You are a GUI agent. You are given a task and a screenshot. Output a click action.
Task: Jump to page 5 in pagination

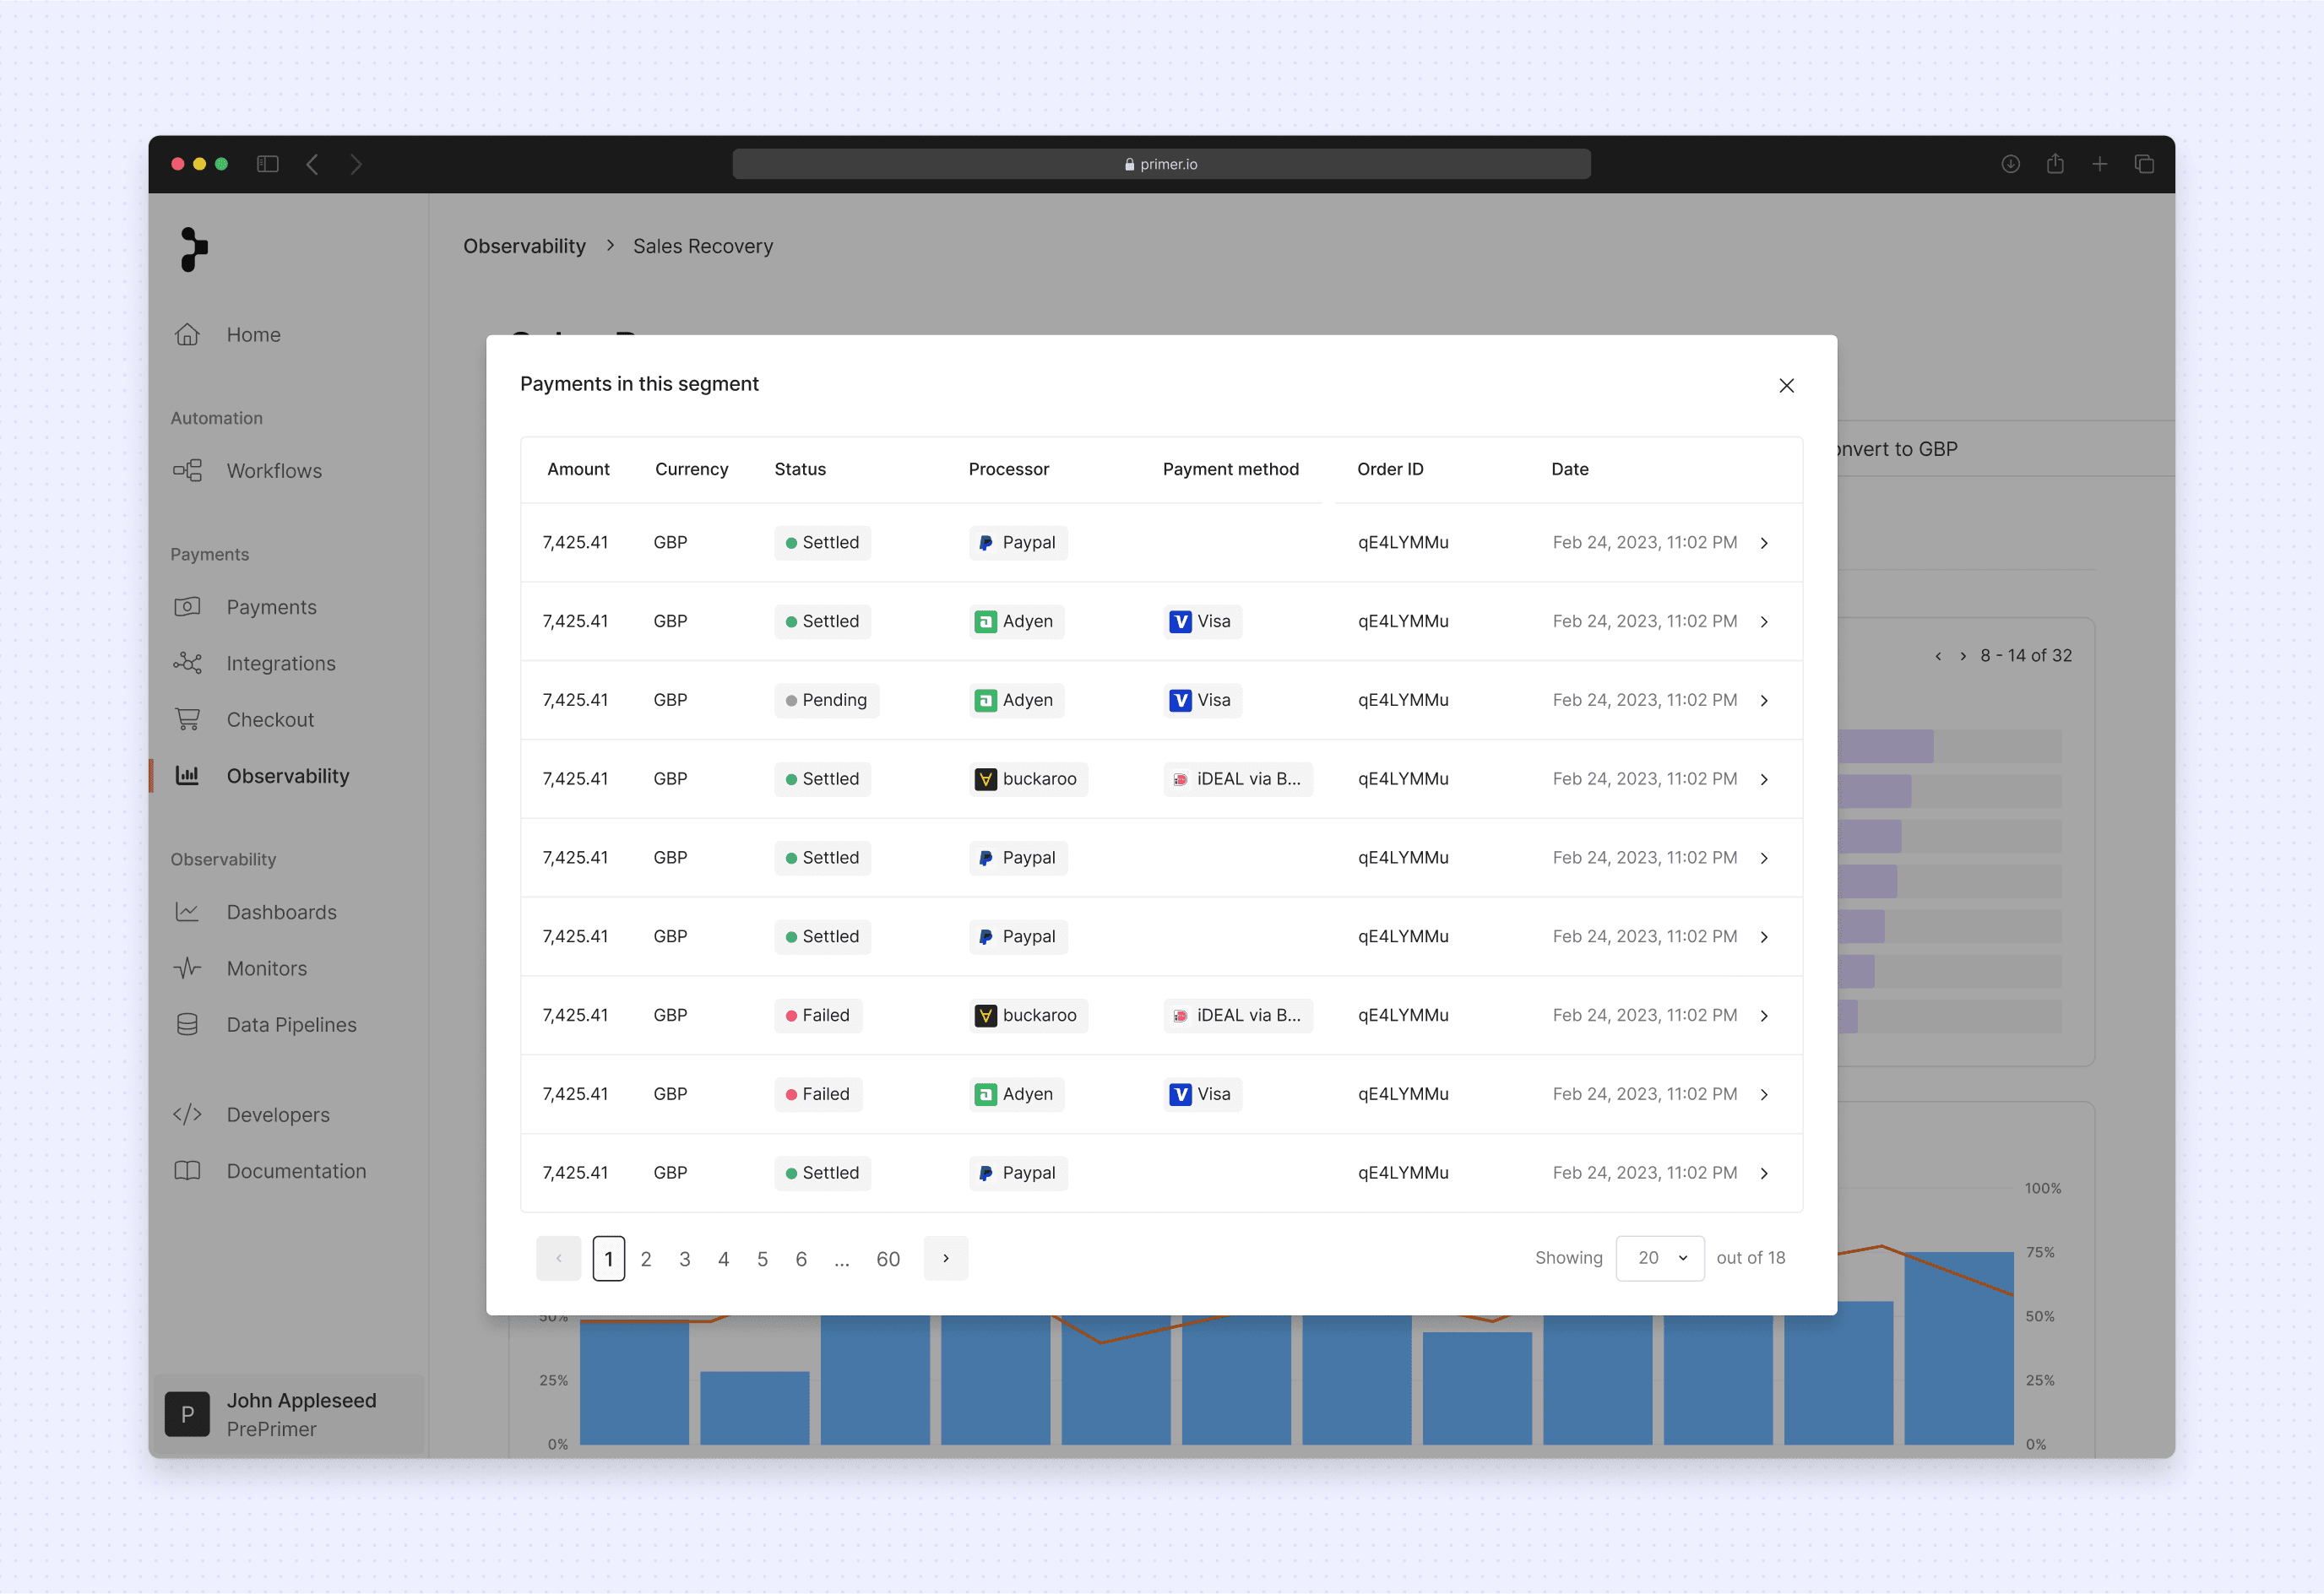tap(762, 1259)
